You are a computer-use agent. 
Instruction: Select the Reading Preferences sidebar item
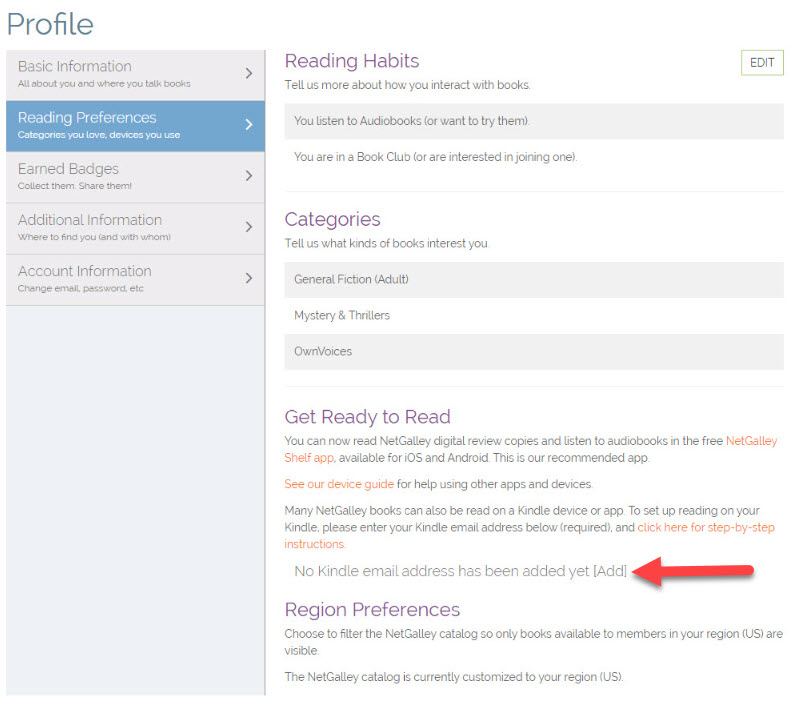[120, 125]
